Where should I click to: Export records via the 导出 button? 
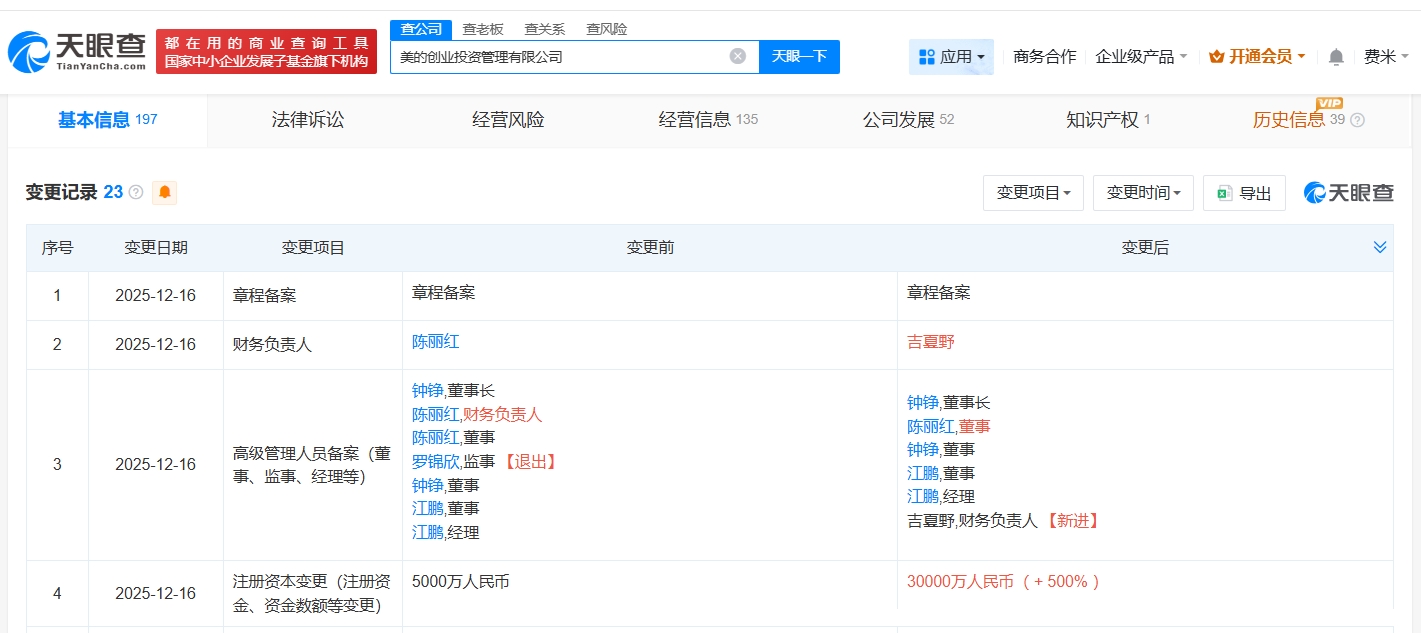coord(1244,193)
